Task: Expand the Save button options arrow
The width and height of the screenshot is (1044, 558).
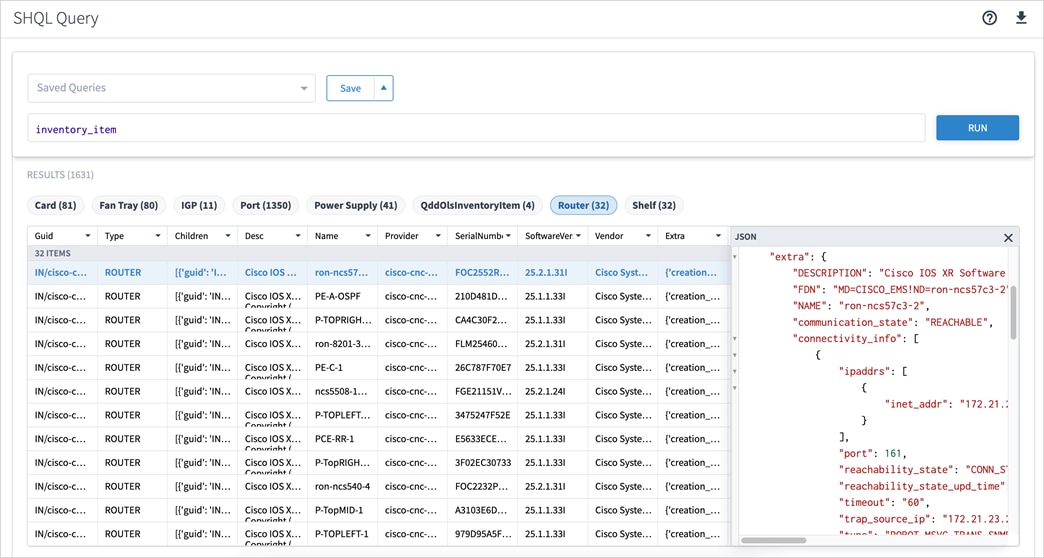Action: tap(383, 88)
